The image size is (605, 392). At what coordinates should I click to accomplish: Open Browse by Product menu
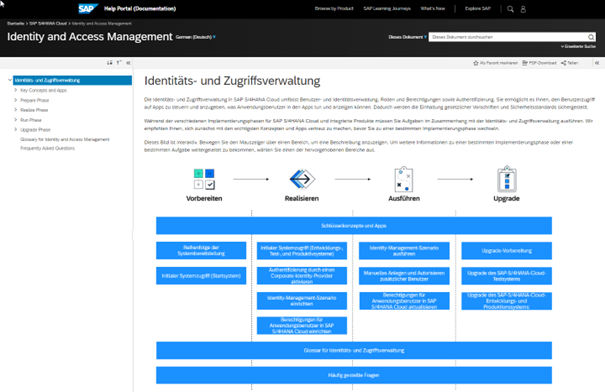tap(334, 8)
